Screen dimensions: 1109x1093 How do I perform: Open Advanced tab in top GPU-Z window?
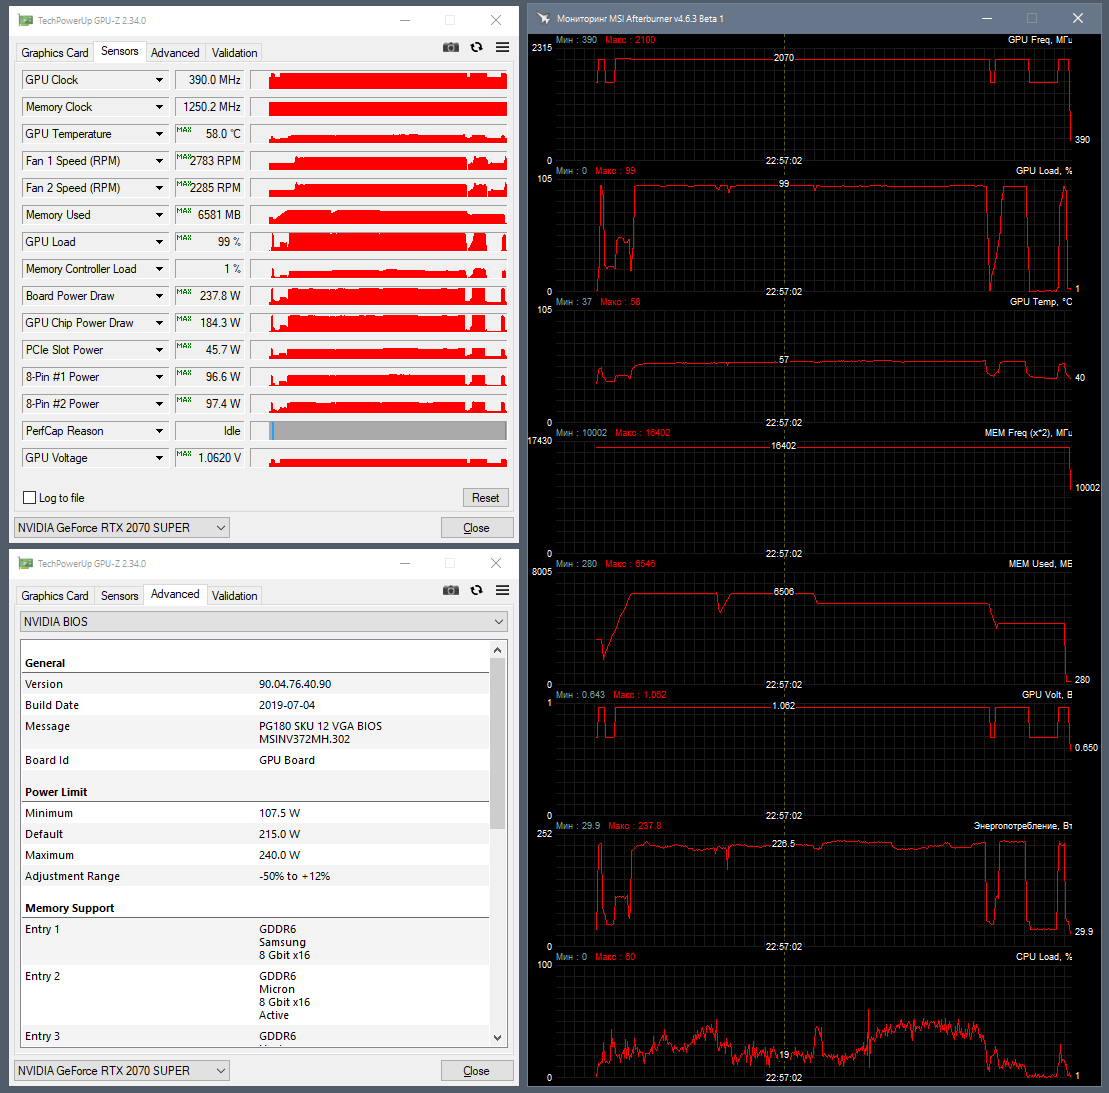[175, 53]
